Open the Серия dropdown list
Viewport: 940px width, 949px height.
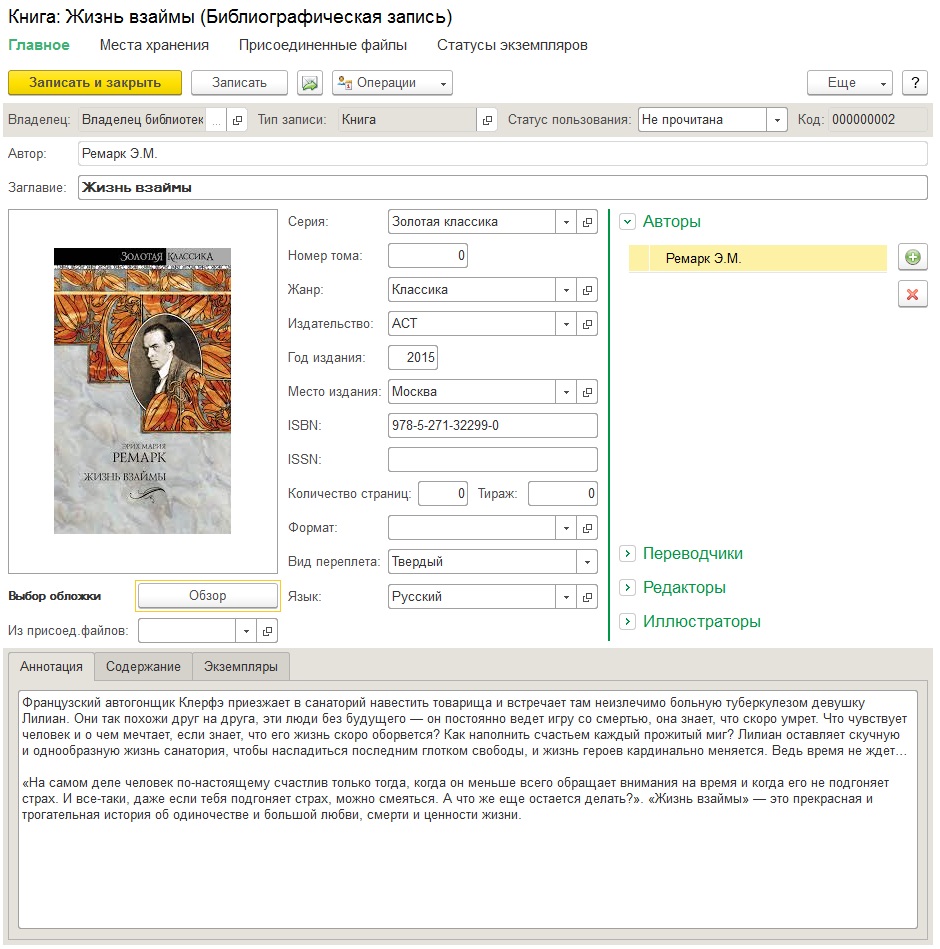[566, 222]
